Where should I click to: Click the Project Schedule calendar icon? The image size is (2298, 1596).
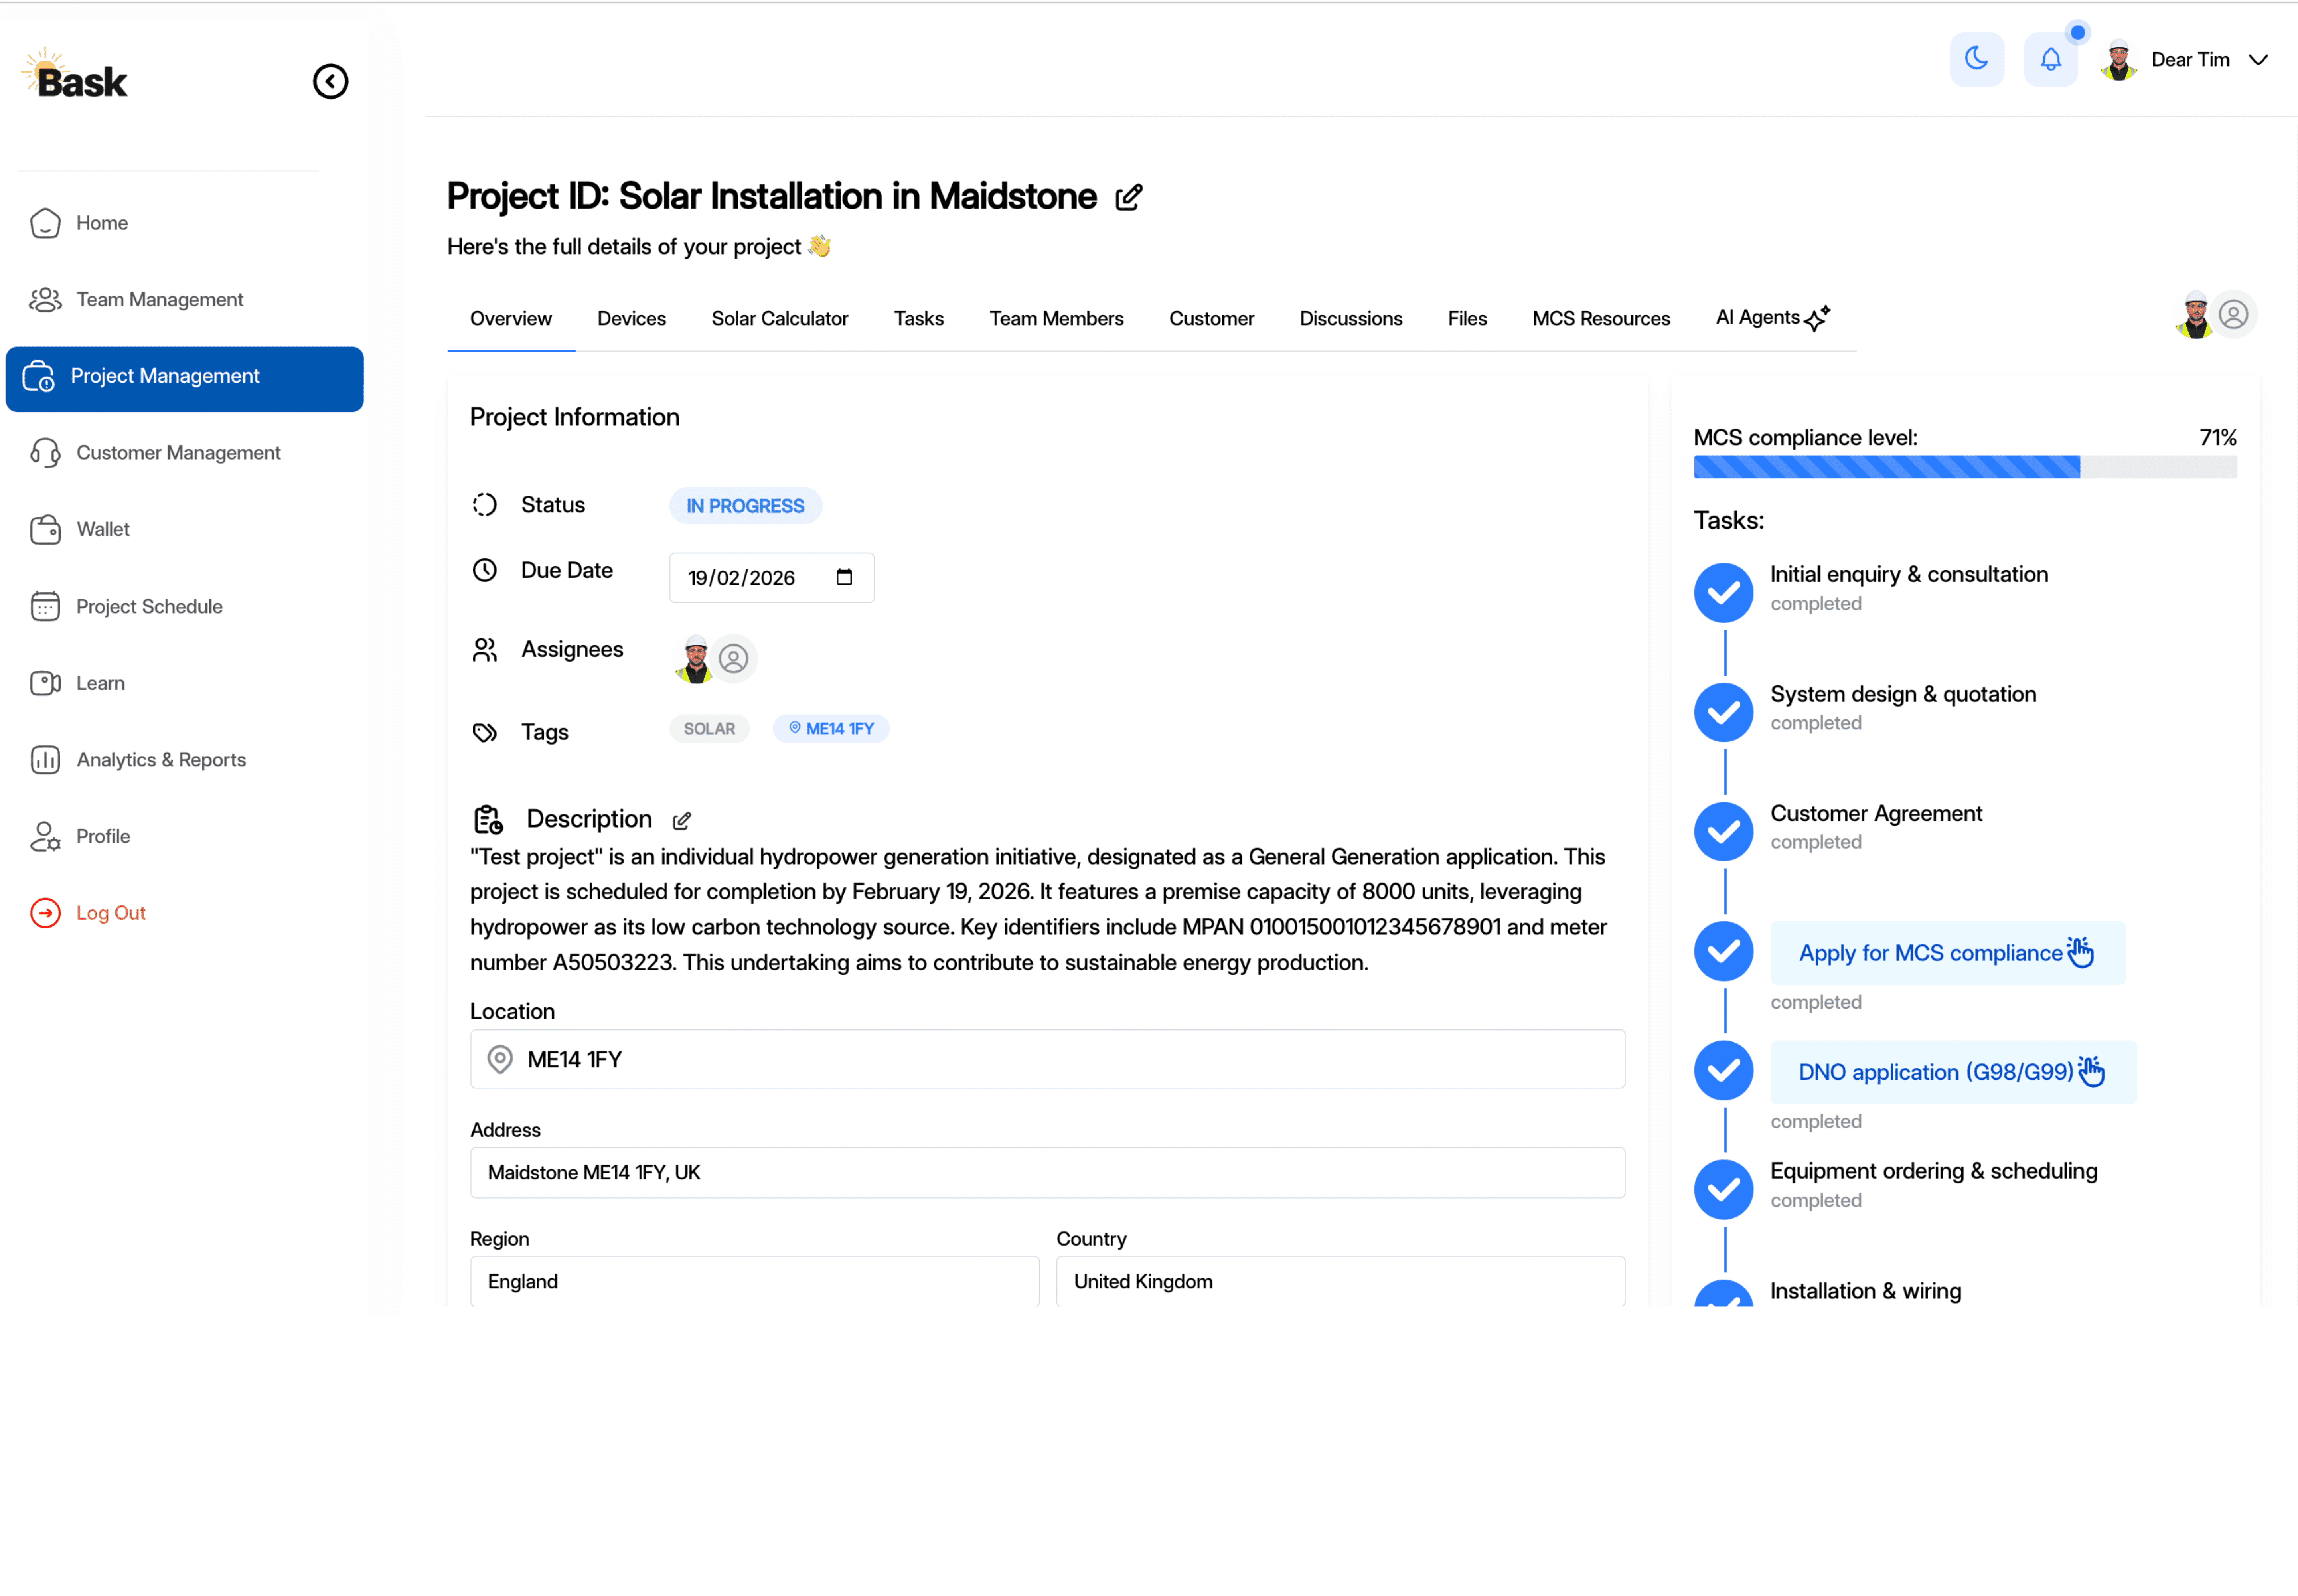pos(45,606)
